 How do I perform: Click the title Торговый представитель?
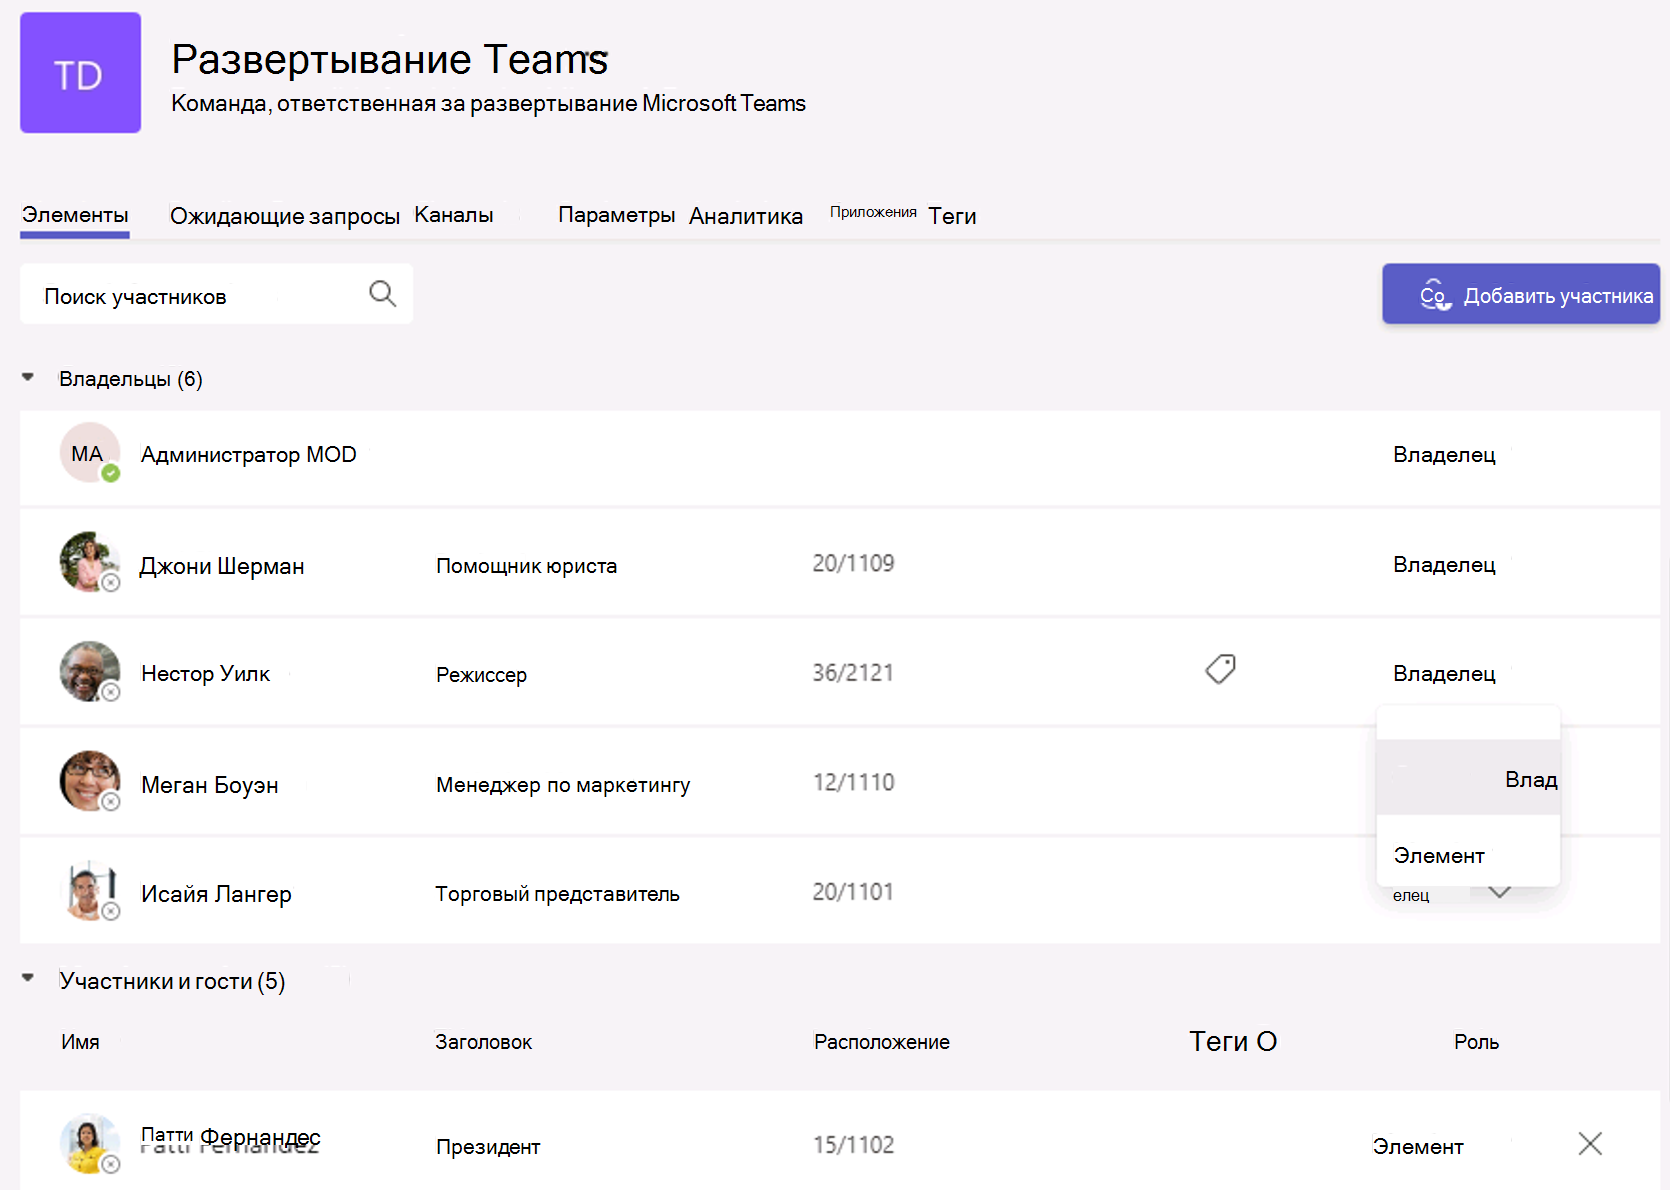(x=557, y=894)
